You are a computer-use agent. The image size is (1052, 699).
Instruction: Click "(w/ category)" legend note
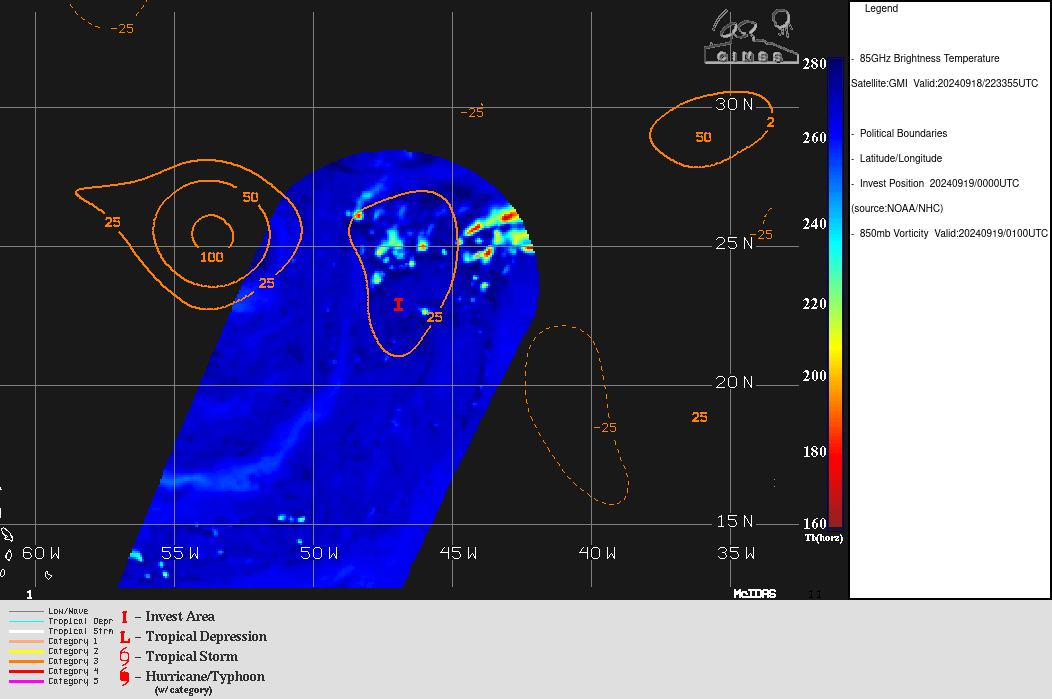[x=183, y=690]
